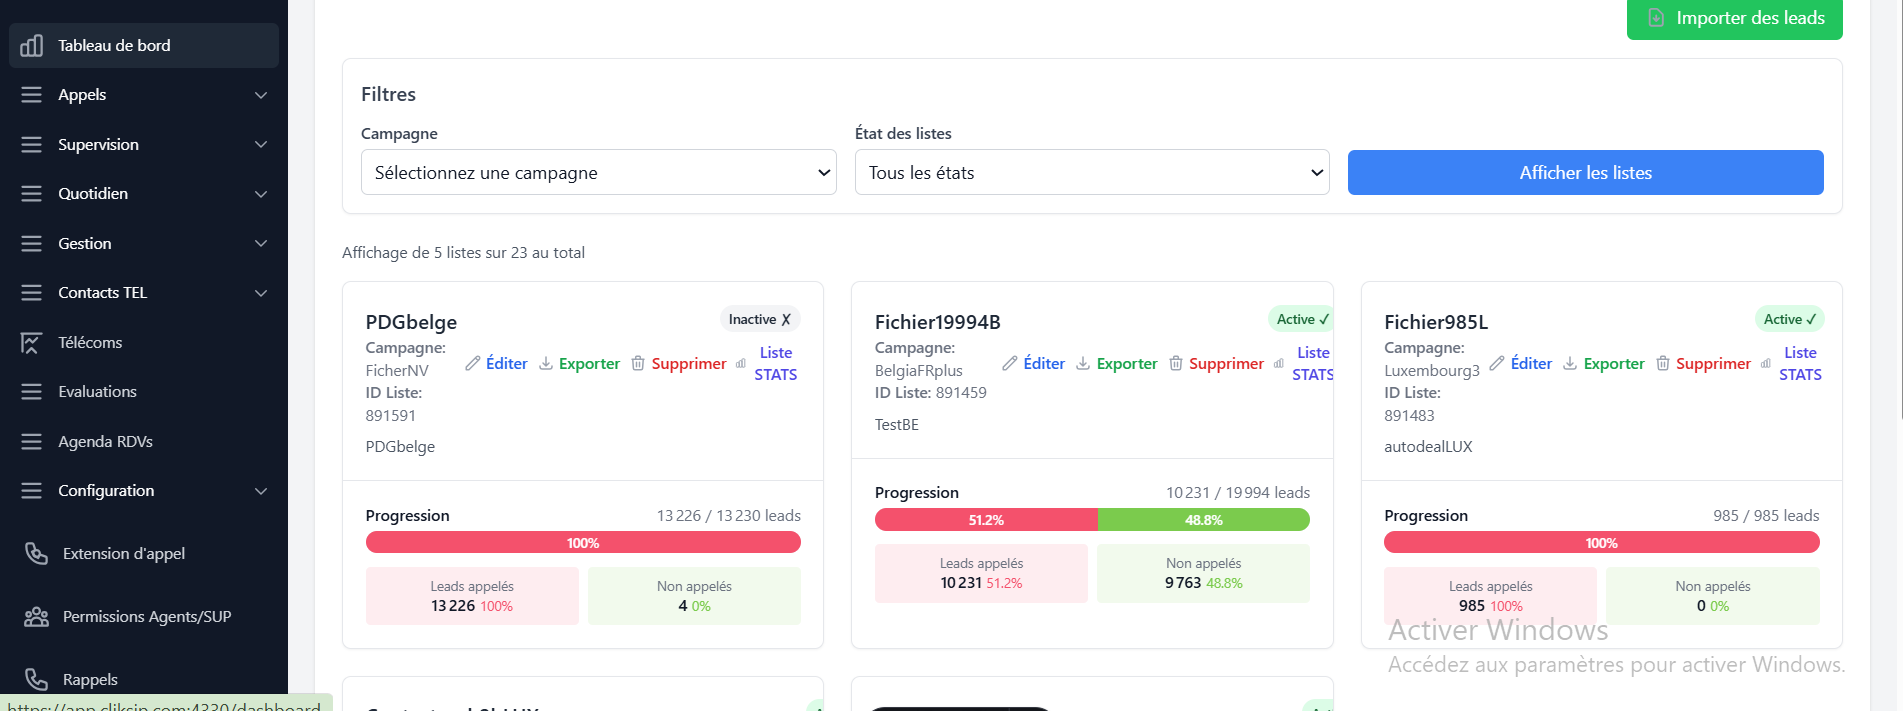Click the Télécoms sidebar icon
Image resolution: width=1903 pixels, height=711 pixels.
click(32, 343)
